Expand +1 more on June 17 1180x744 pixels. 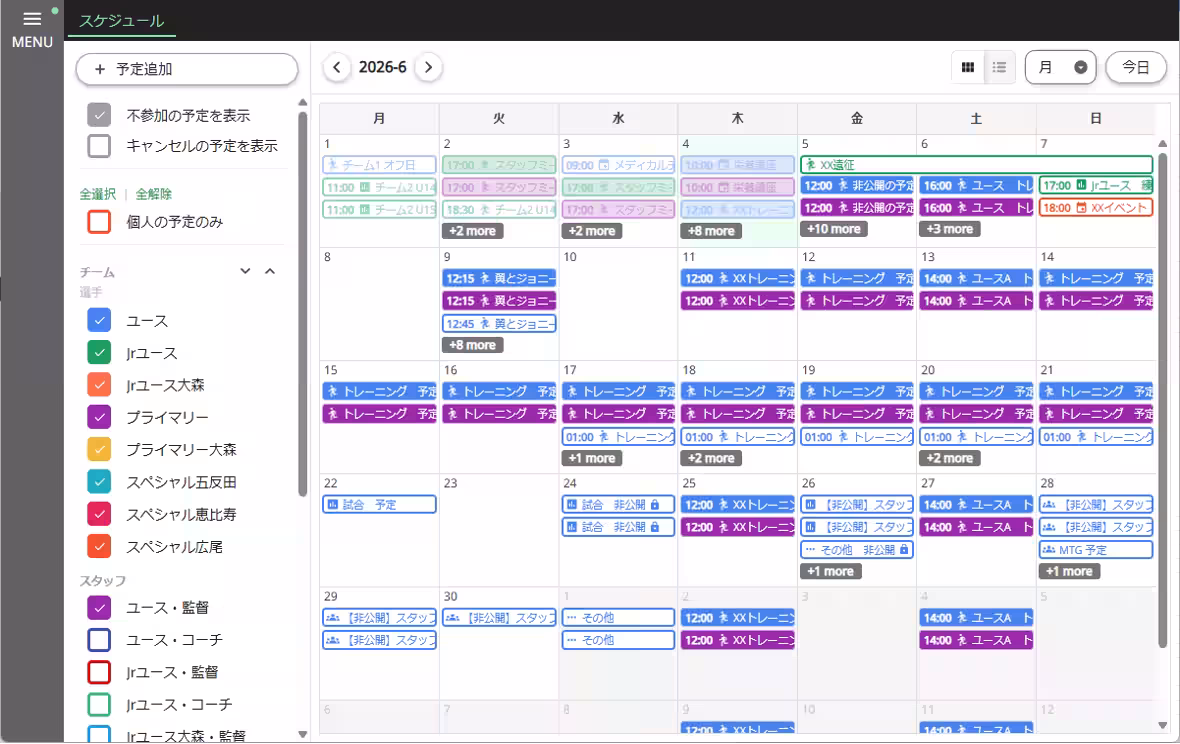(592, 458)
